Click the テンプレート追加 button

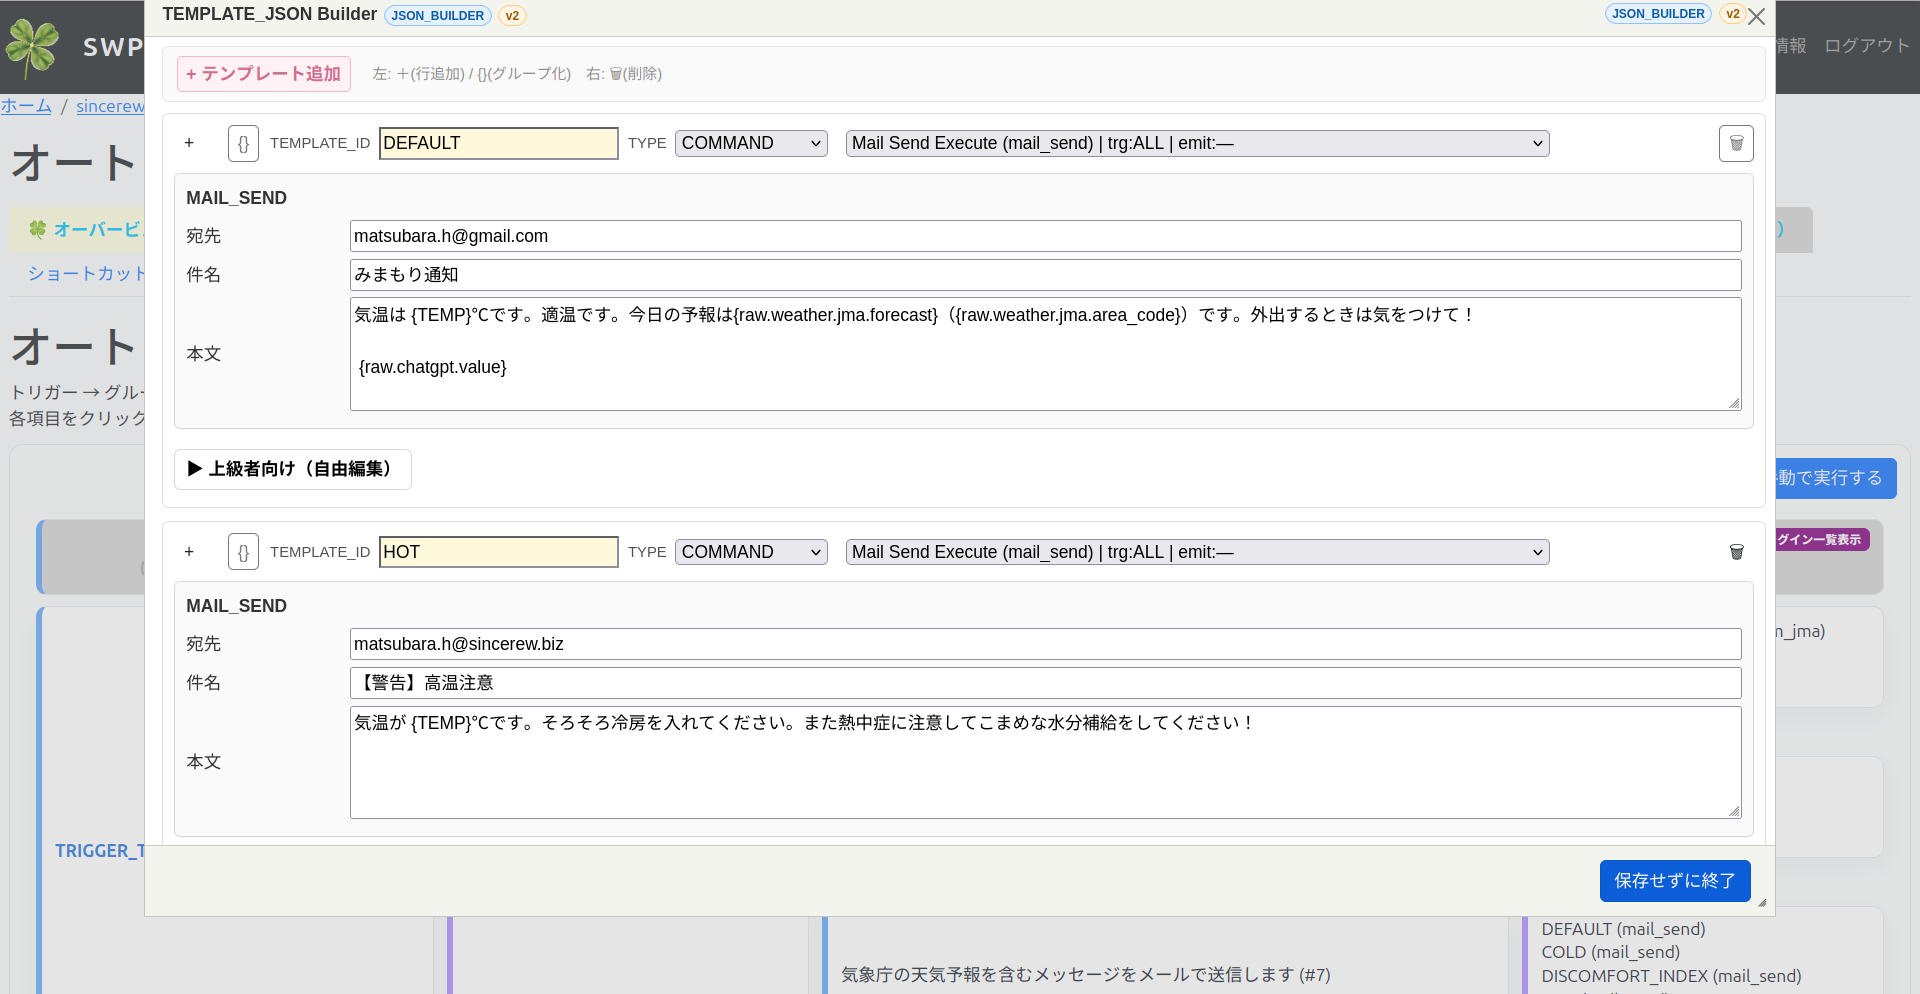(263, 73)
